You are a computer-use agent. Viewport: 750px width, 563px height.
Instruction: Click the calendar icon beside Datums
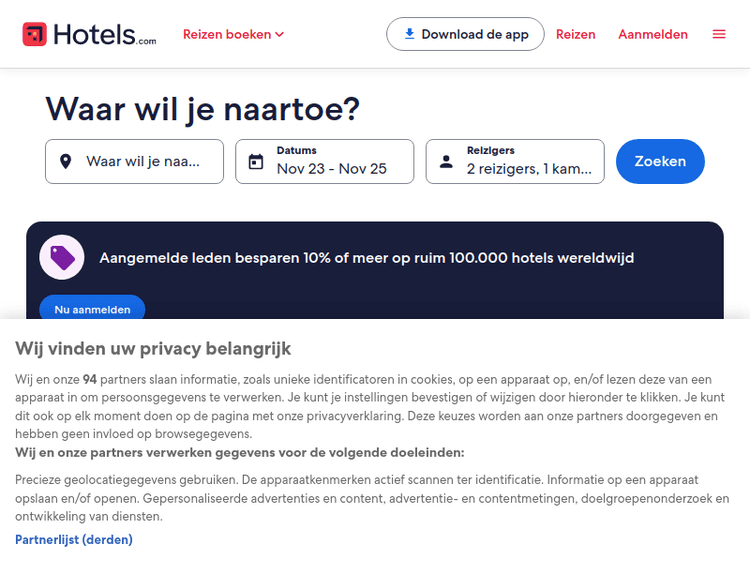(256, 161)
